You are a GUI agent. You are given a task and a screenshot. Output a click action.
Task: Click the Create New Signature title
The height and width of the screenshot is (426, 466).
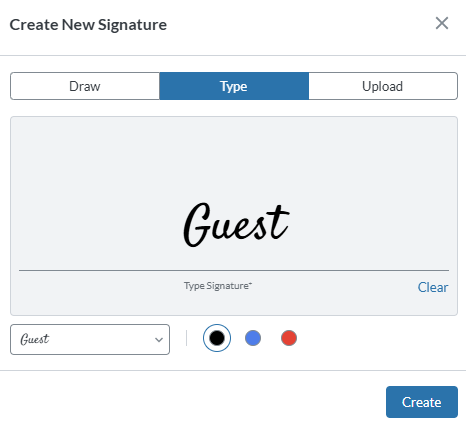click(88, 24)
